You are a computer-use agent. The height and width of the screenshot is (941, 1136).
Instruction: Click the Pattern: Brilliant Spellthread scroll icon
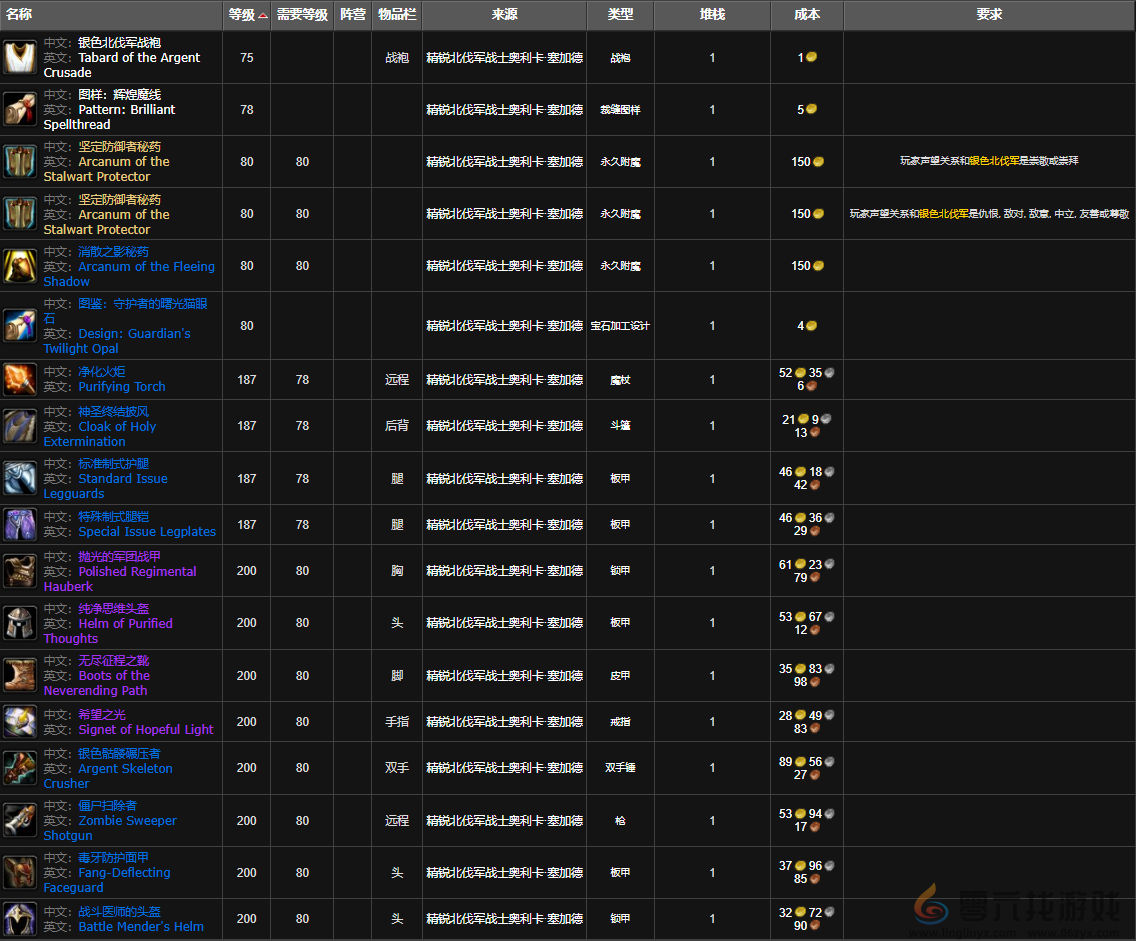tap(20, 109)
